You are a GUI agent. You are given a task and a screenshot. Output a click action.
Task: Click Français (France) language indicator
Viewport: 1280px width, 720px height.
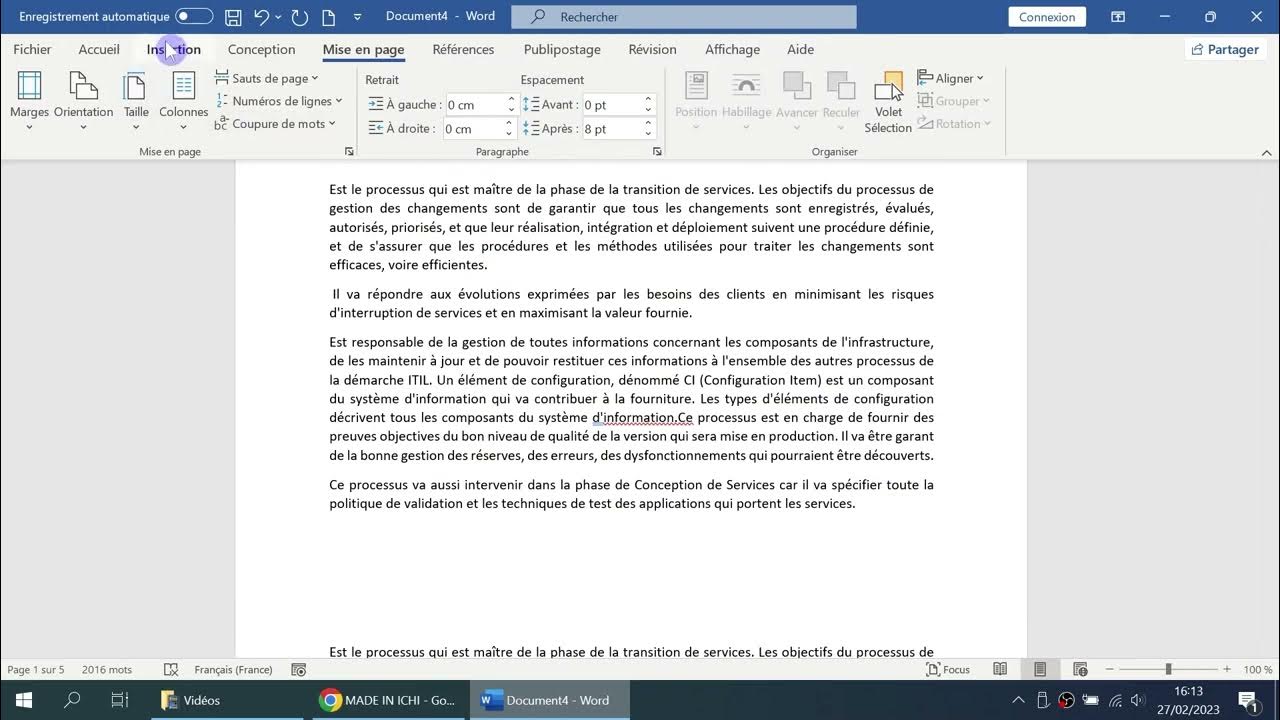233,670
